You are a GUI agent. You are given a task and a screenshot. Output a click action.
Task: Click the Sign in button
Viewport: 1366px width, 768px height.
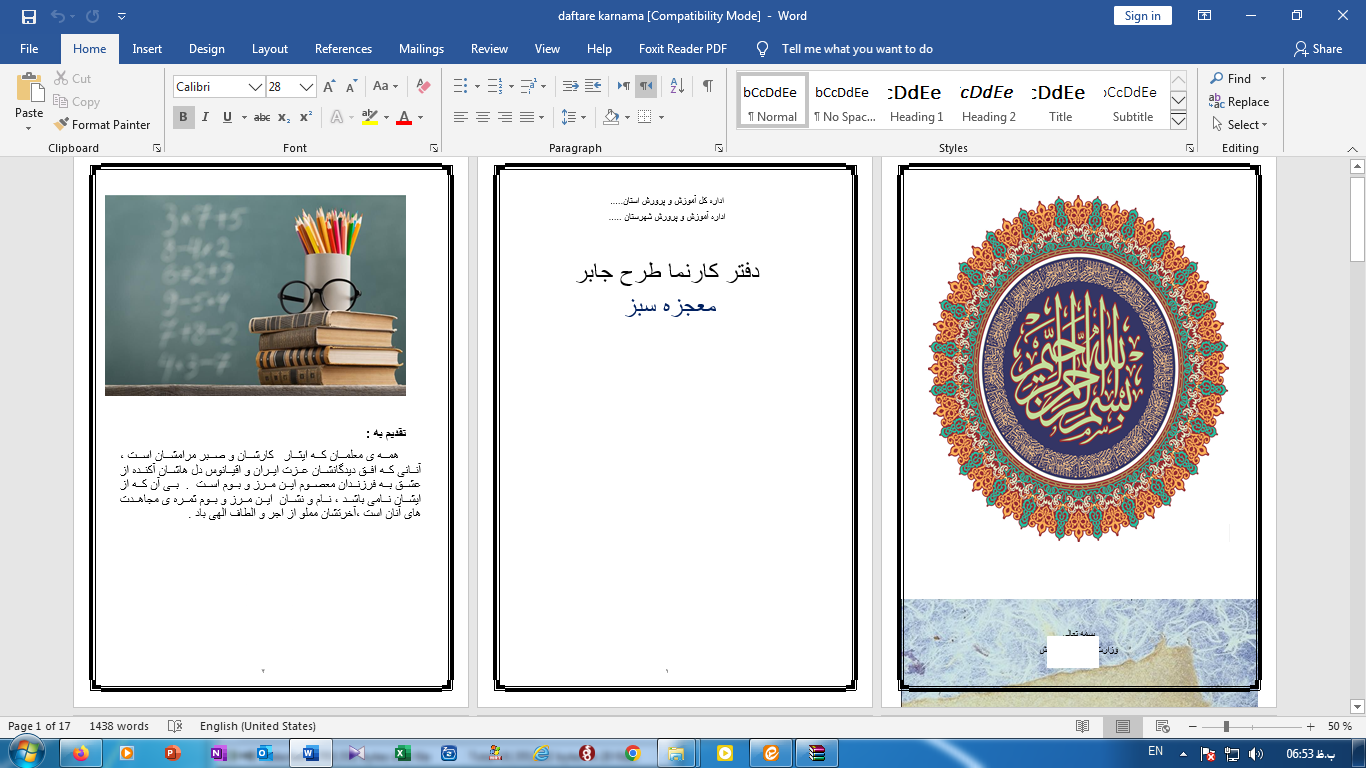(1142, 16)
